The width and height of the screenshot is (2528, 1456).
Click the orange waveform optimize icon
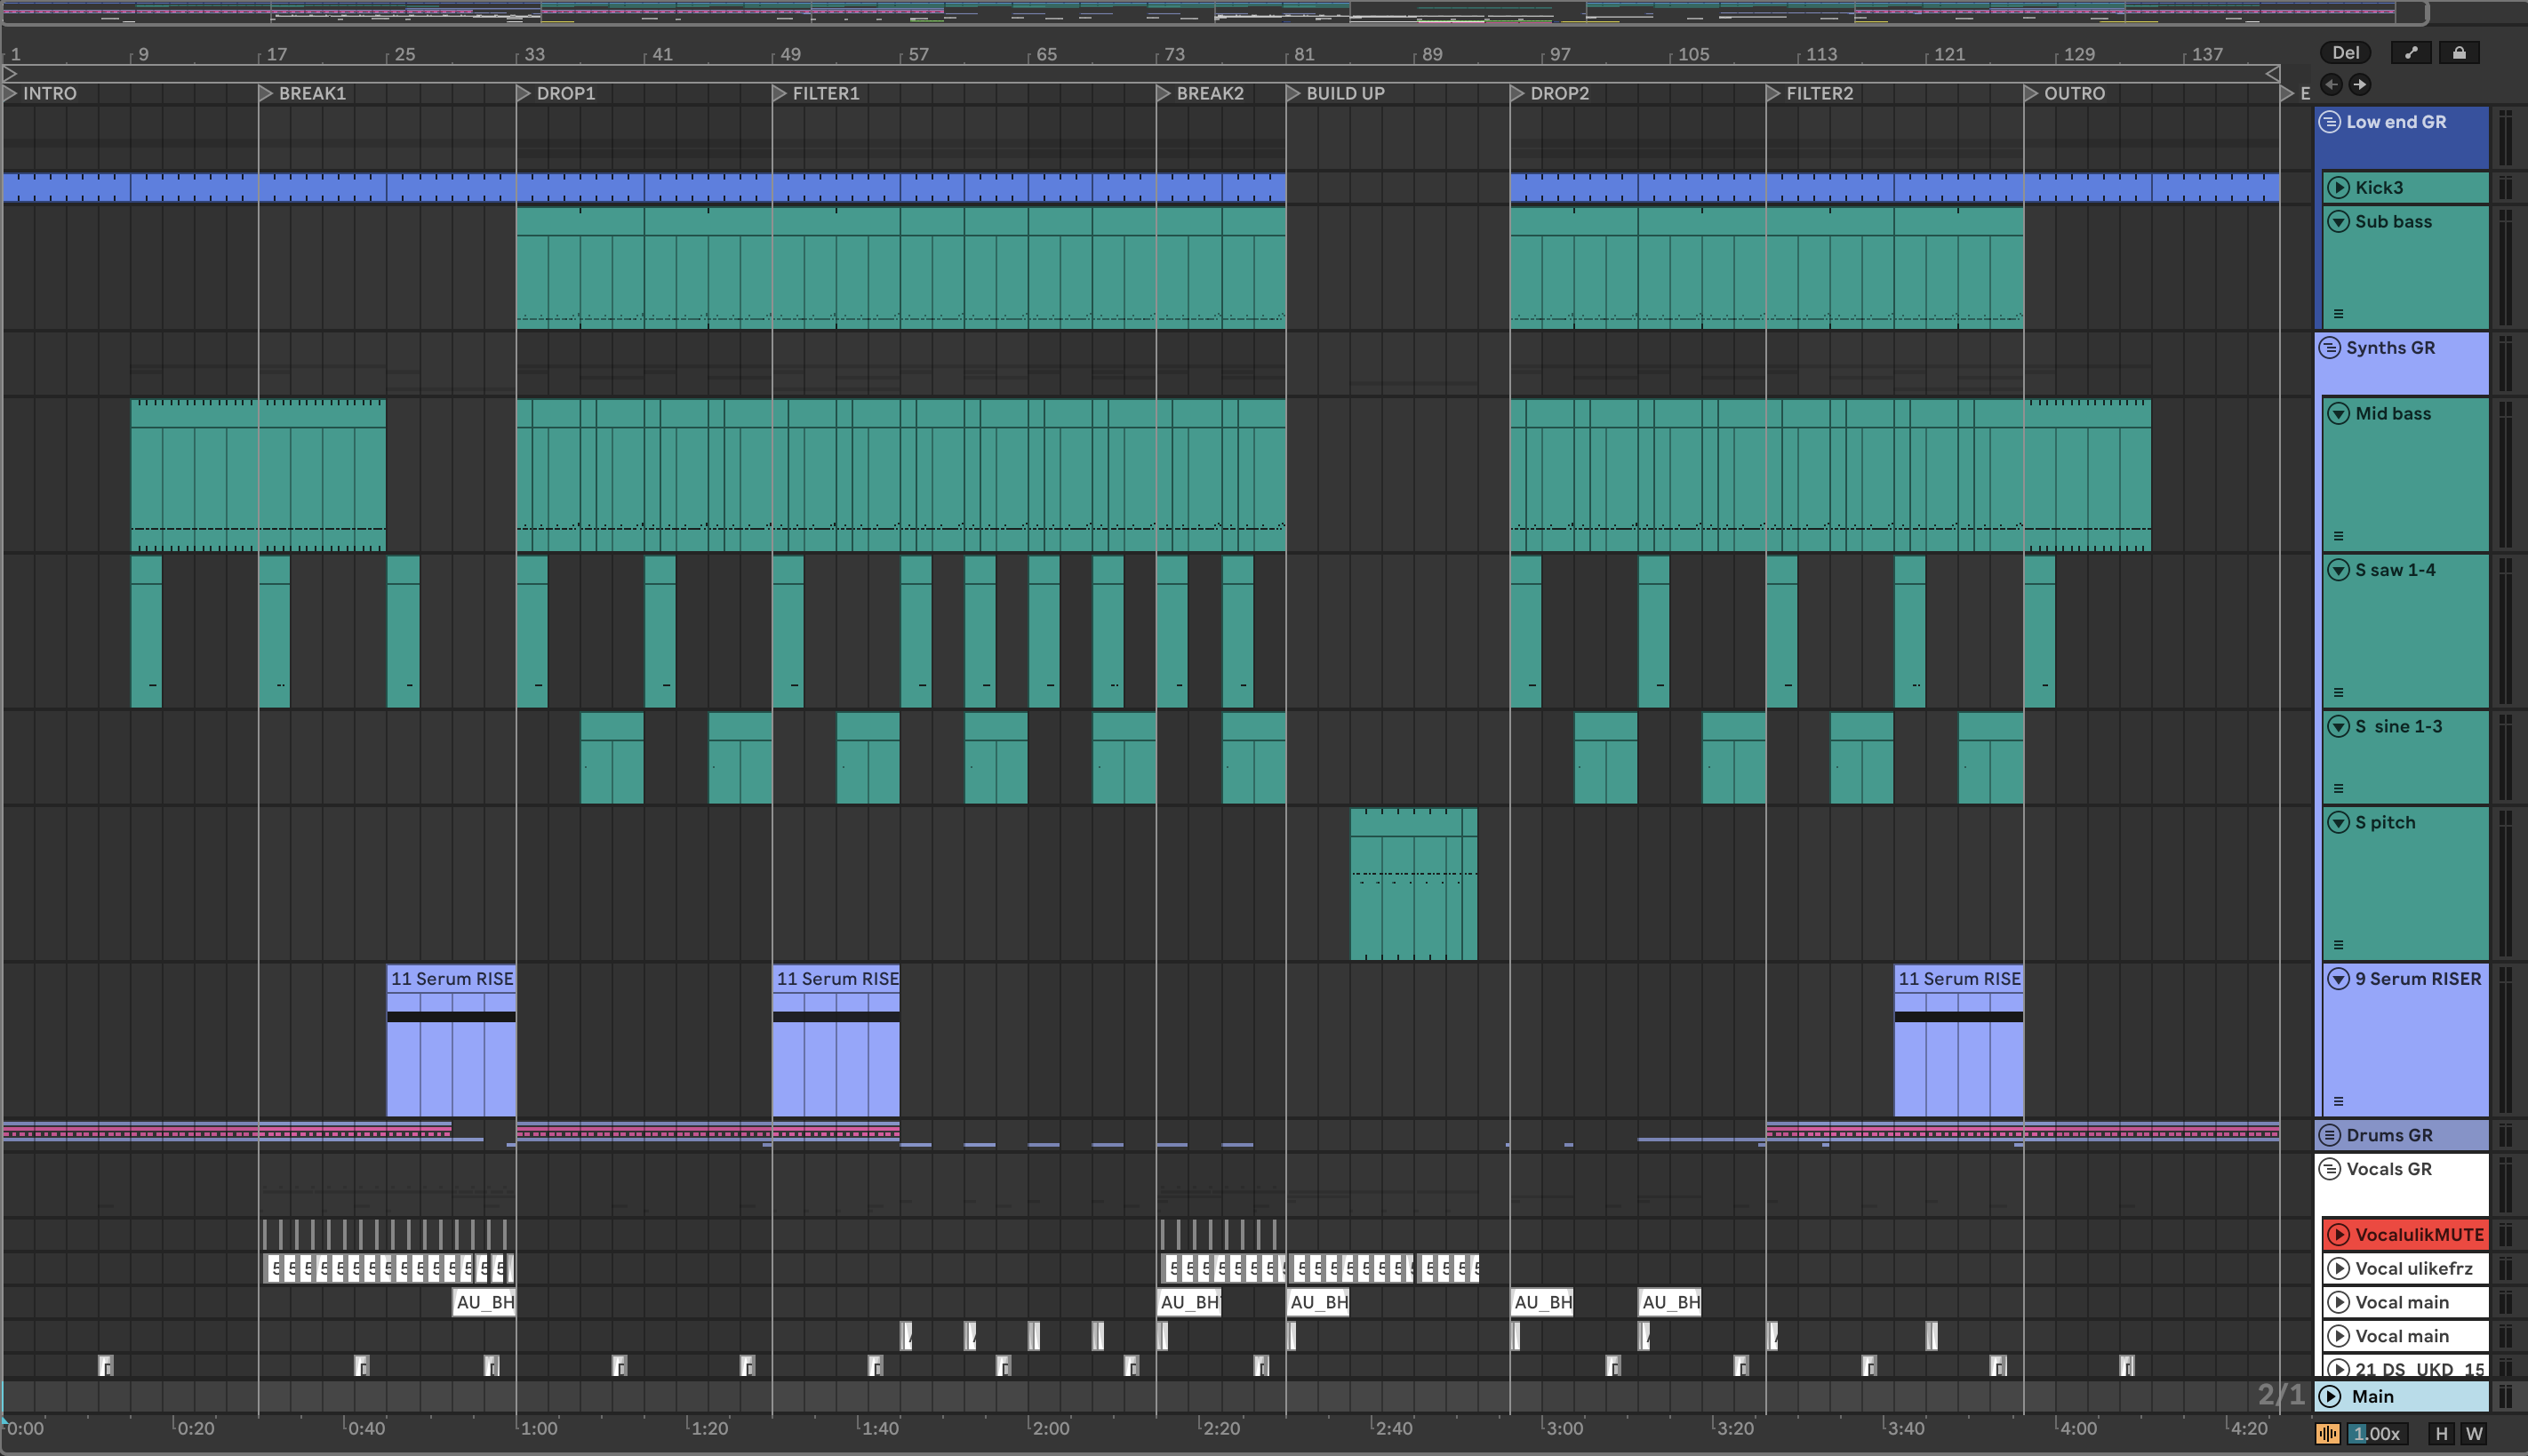point(2327,1433)
